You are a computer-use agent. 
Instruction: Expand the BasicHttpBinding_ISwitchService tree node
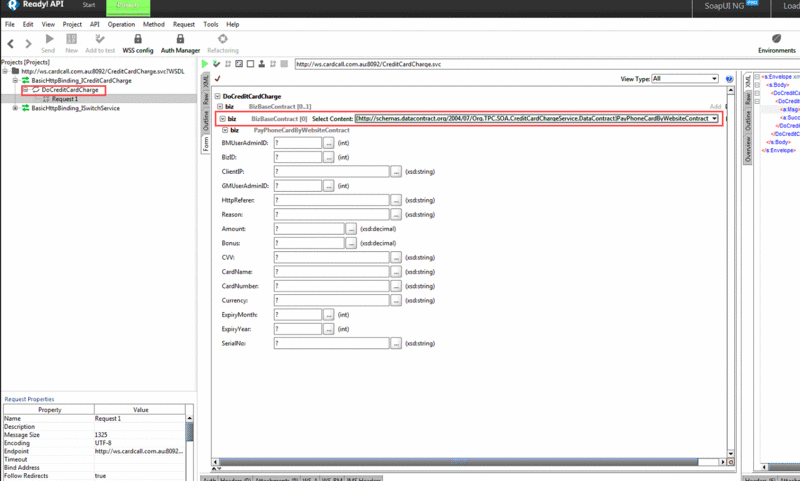(15, 108)
